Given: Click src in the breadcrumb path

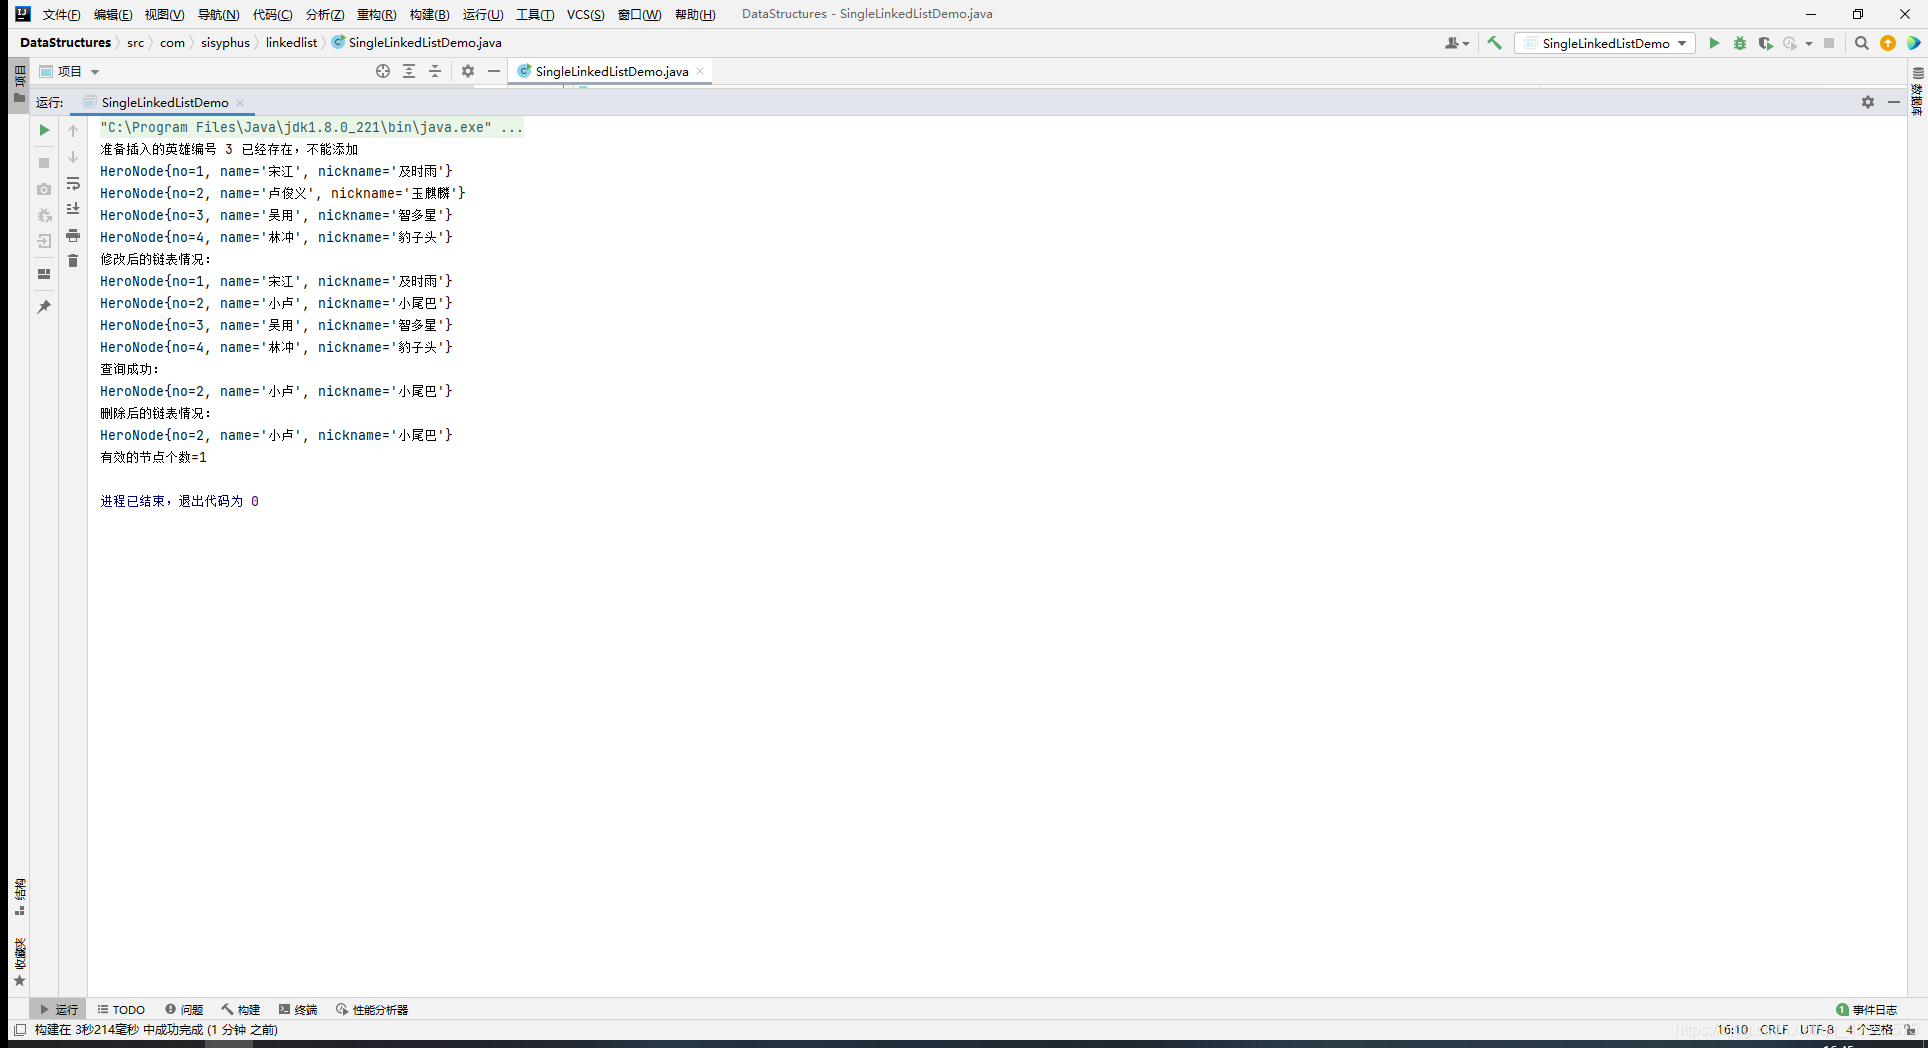Looking at the screenshot, I should [135, 42].
